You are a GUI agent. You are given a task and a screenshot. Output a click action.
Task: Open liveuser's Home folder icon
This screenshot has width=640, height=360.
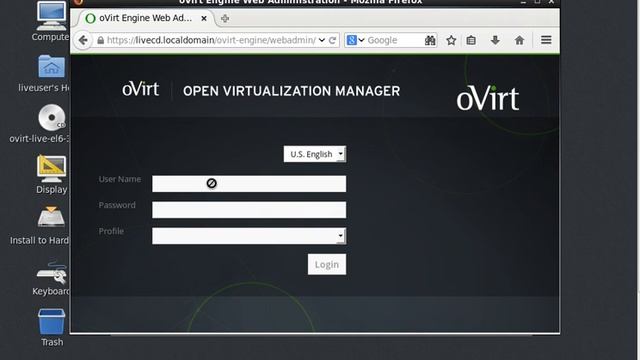[x=51, y=67]
